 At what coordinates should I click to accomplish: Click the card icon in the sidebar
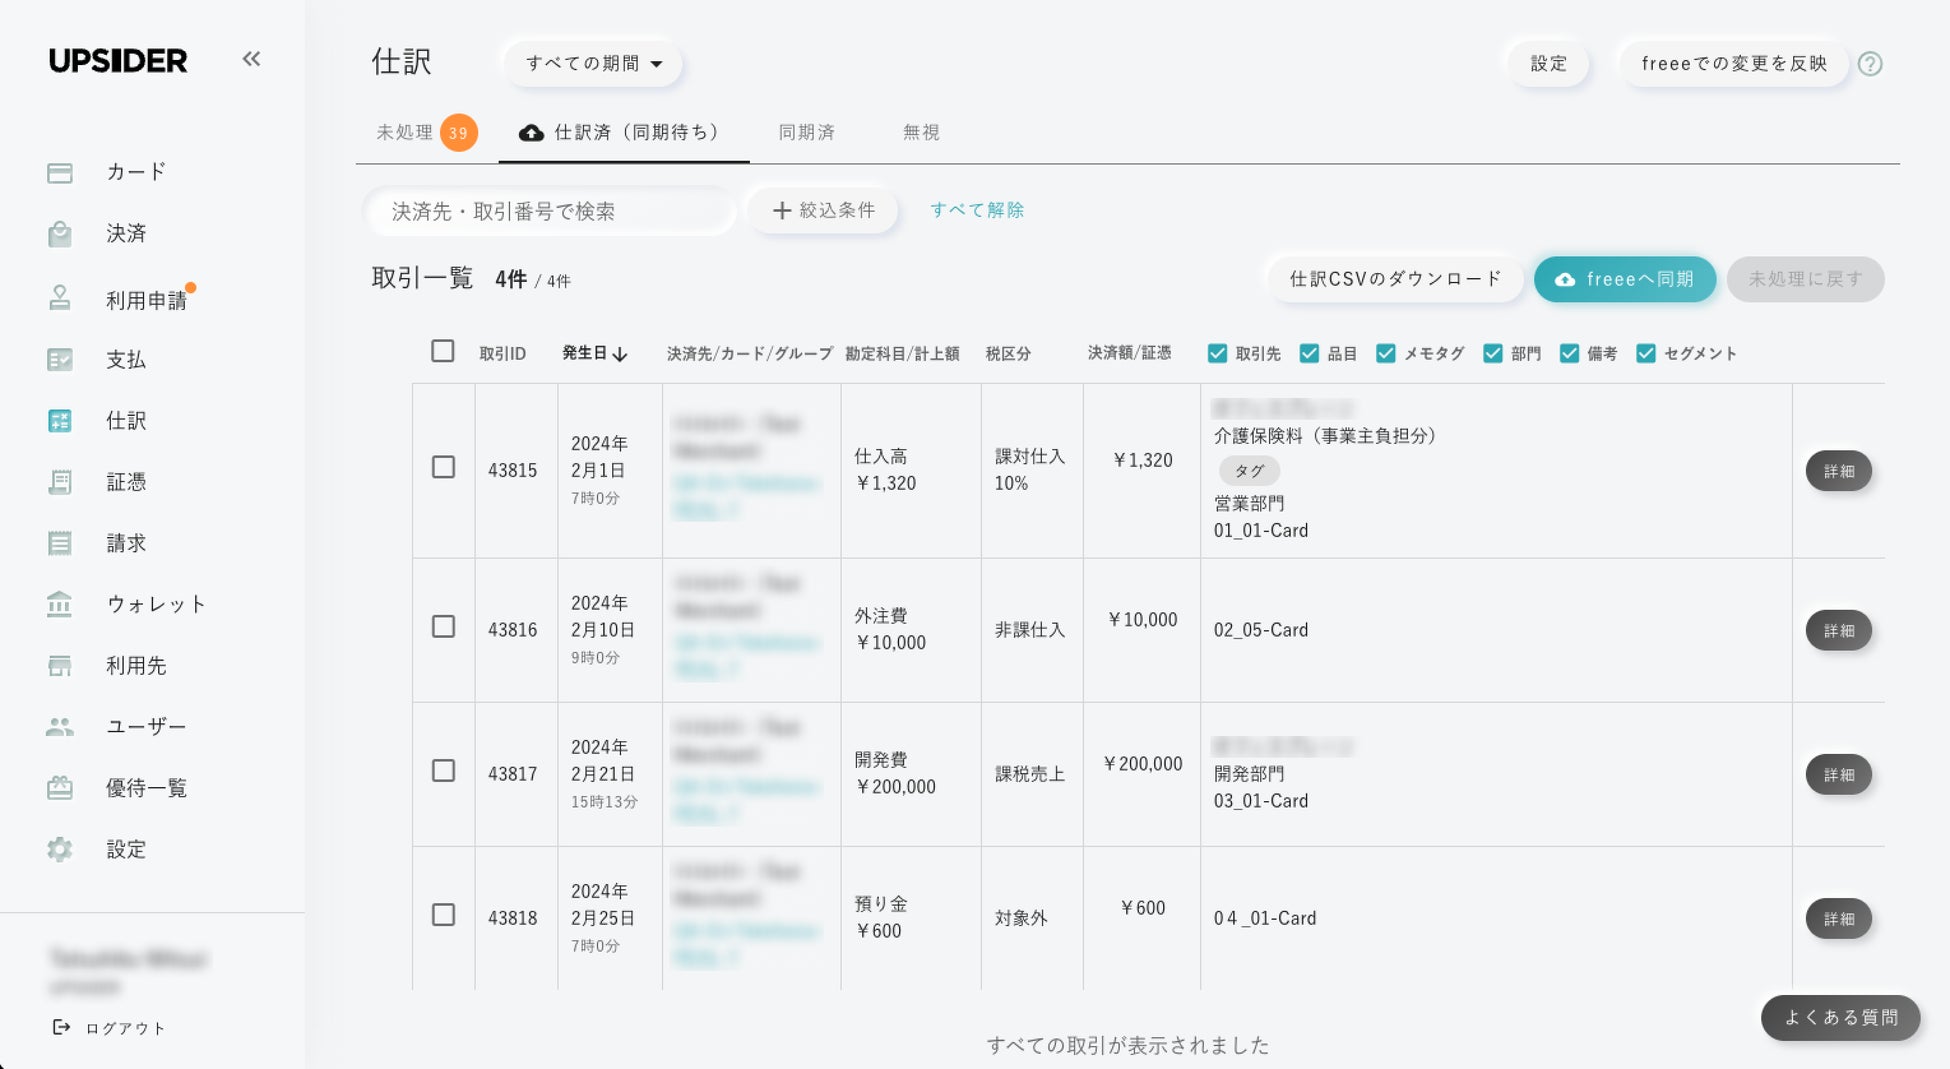click(60, 173)
